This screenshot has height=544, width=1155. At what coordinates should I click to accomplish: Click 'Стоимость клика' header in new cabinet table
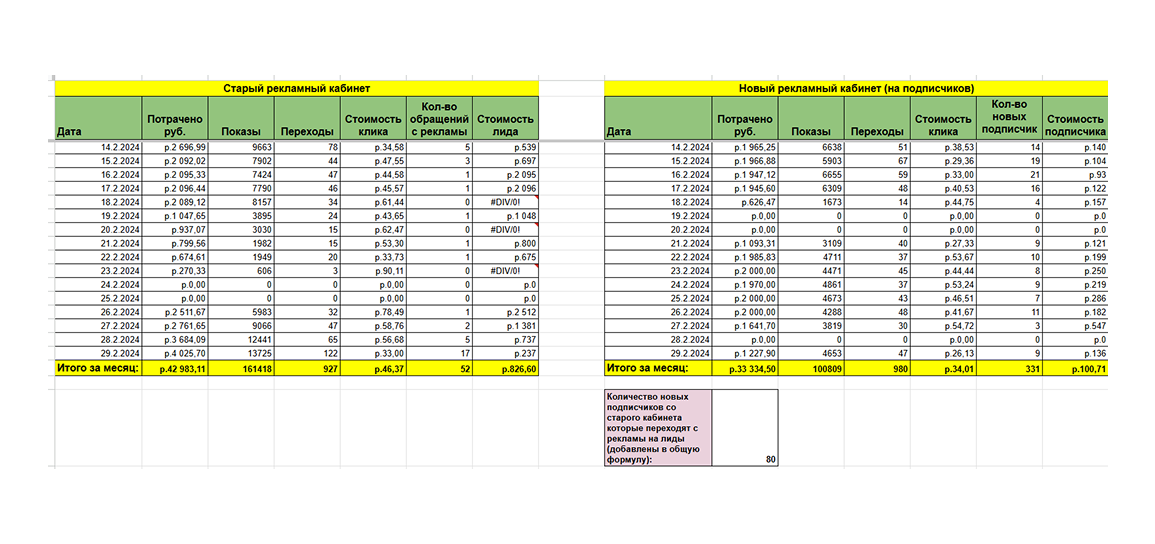943,118
